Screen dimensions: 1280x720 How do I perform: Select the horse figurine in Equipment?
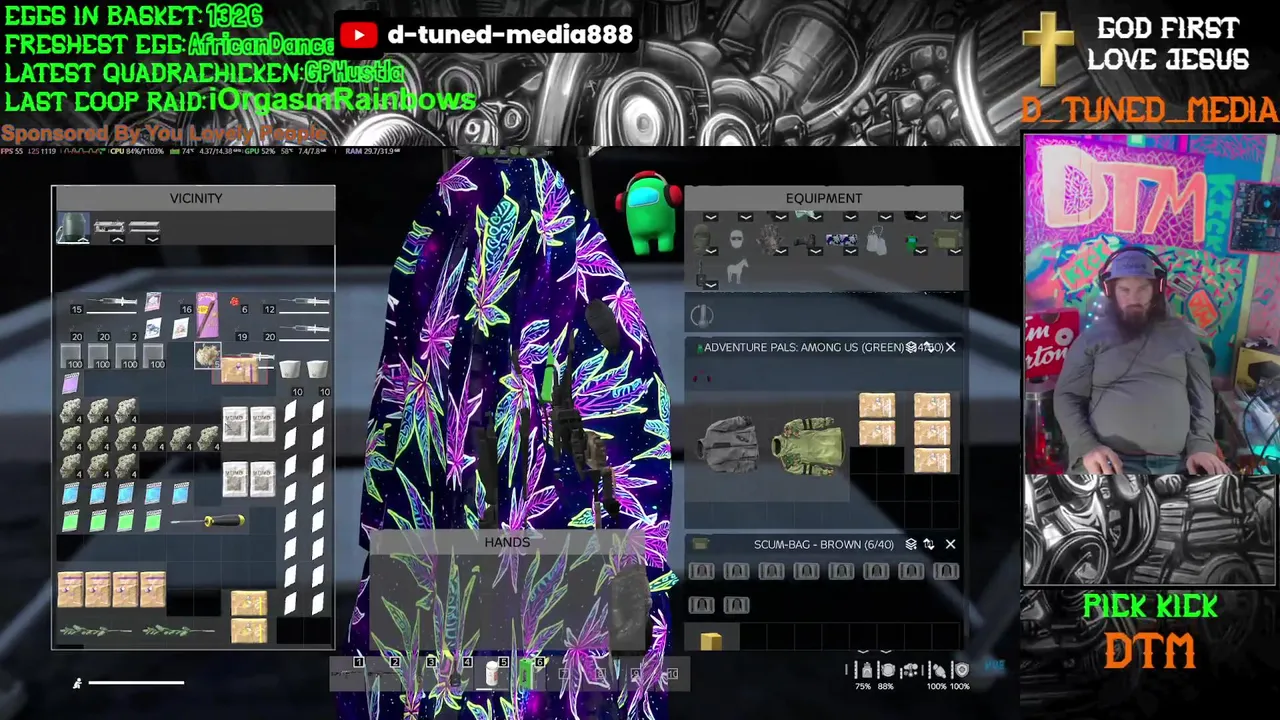[737, 271]
